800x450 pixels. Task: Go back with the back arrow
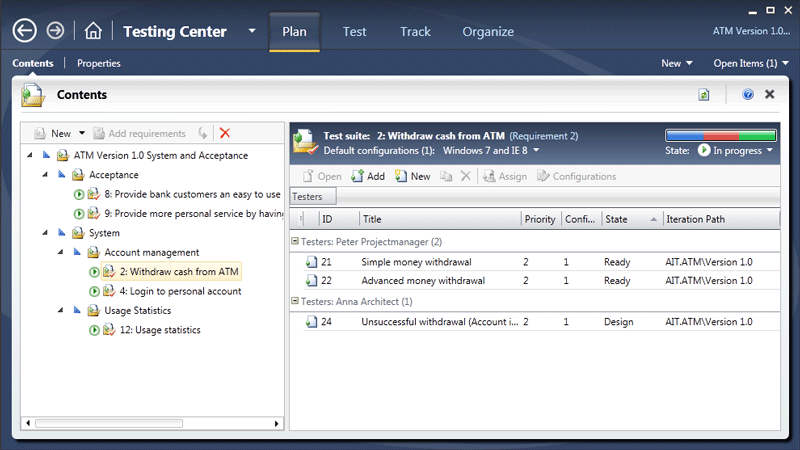pyautogui.click(x=24, y=31)
